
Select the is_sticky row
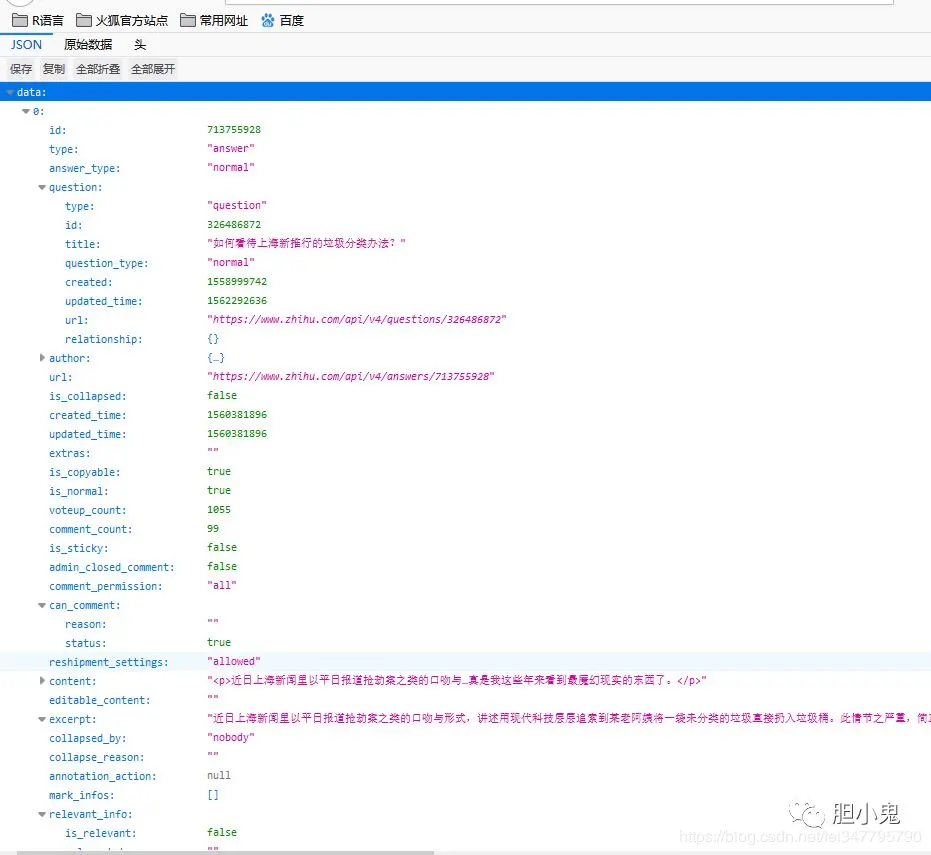[x=466, y=548]
